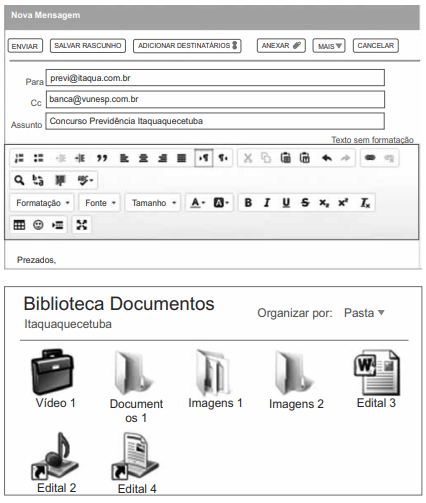Insert a table into the message

(19, 225)
